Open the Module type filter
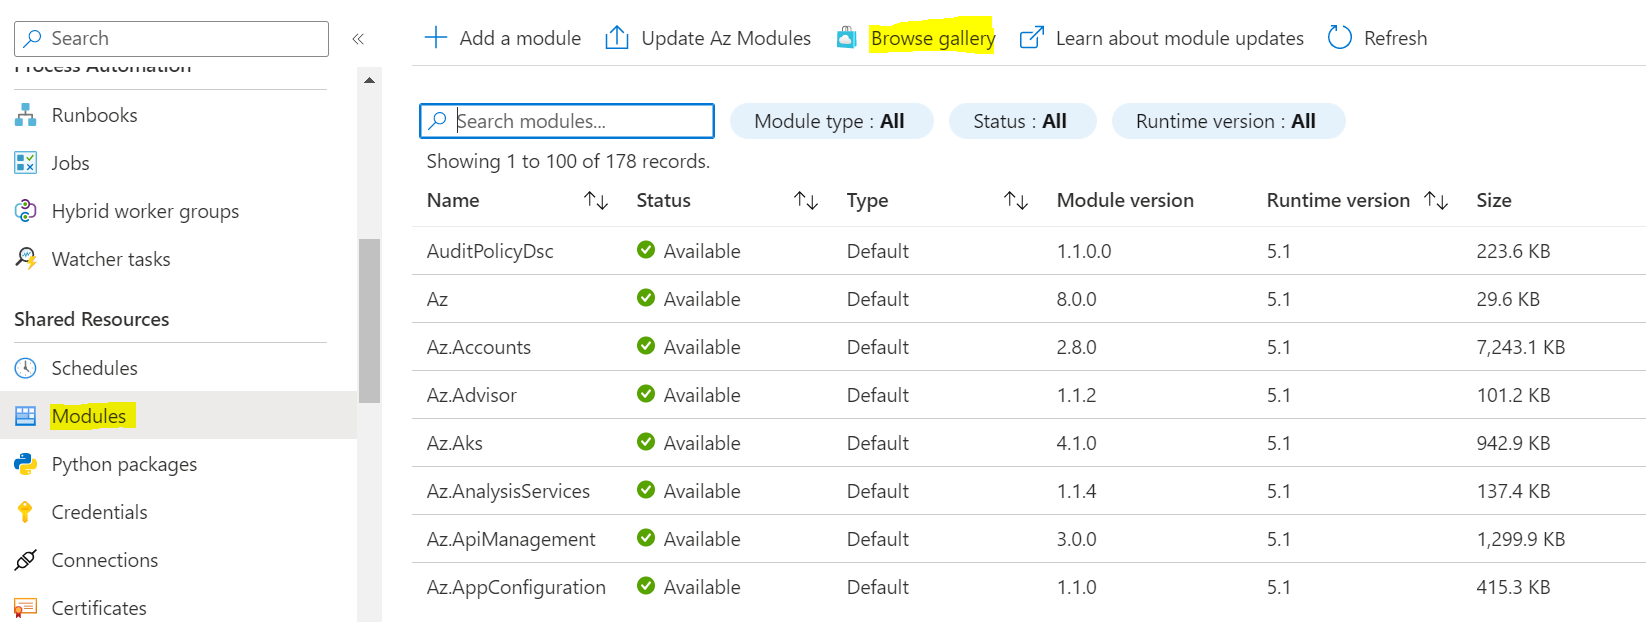This screenshot has width=1646, height=622. [x=830, y=121]
